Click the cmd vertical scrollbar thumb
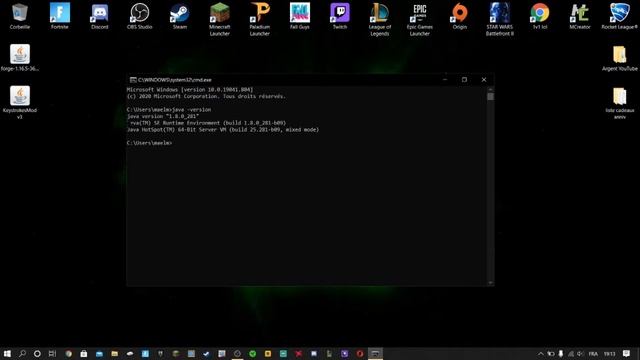The width and height of the screenshot is (640, 360). 491,97
